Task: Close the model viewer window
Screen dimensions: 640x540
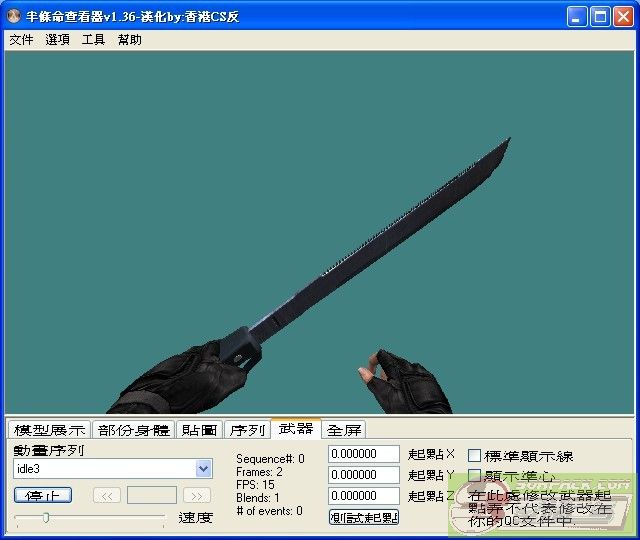Action: [x=623, y=17]
